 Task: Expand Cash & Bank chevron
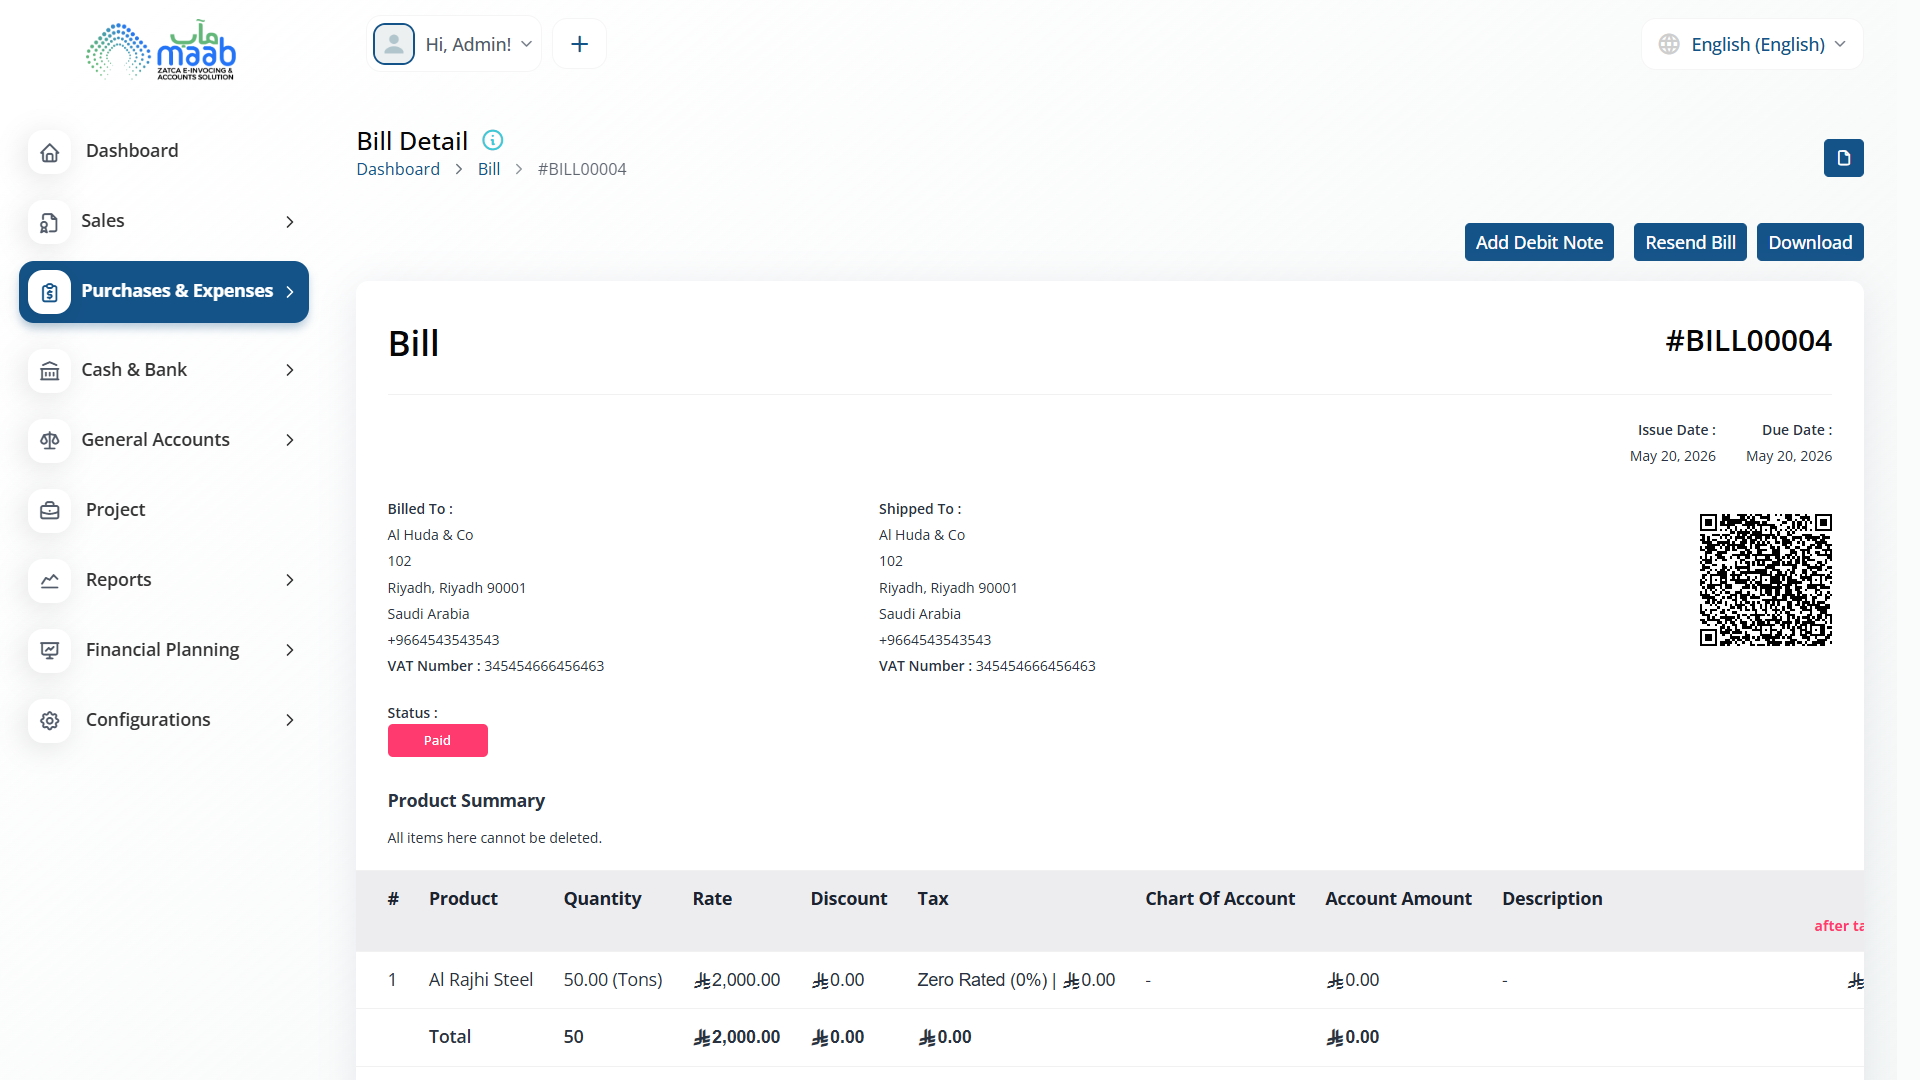point(290,370)
